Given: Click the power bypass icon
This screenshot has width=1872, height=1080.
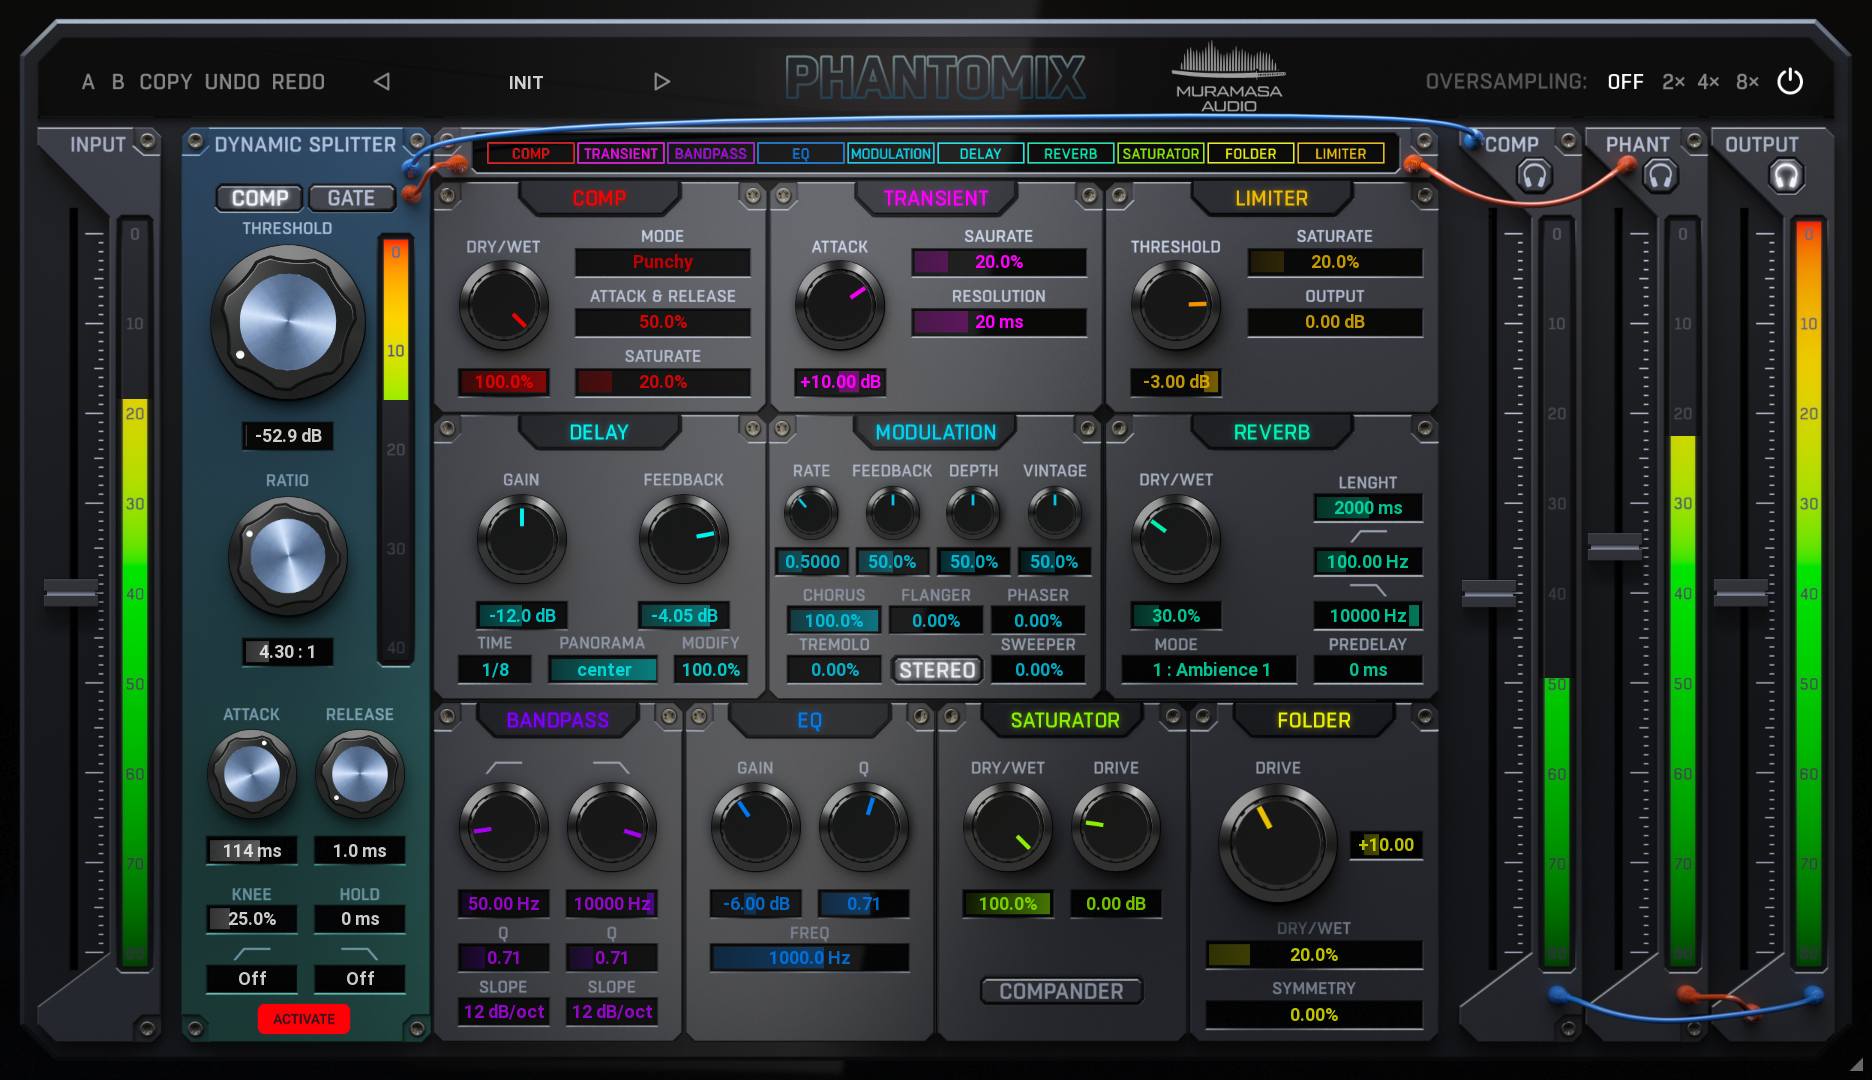Looking at the screenshot, I should point(1790,82).
